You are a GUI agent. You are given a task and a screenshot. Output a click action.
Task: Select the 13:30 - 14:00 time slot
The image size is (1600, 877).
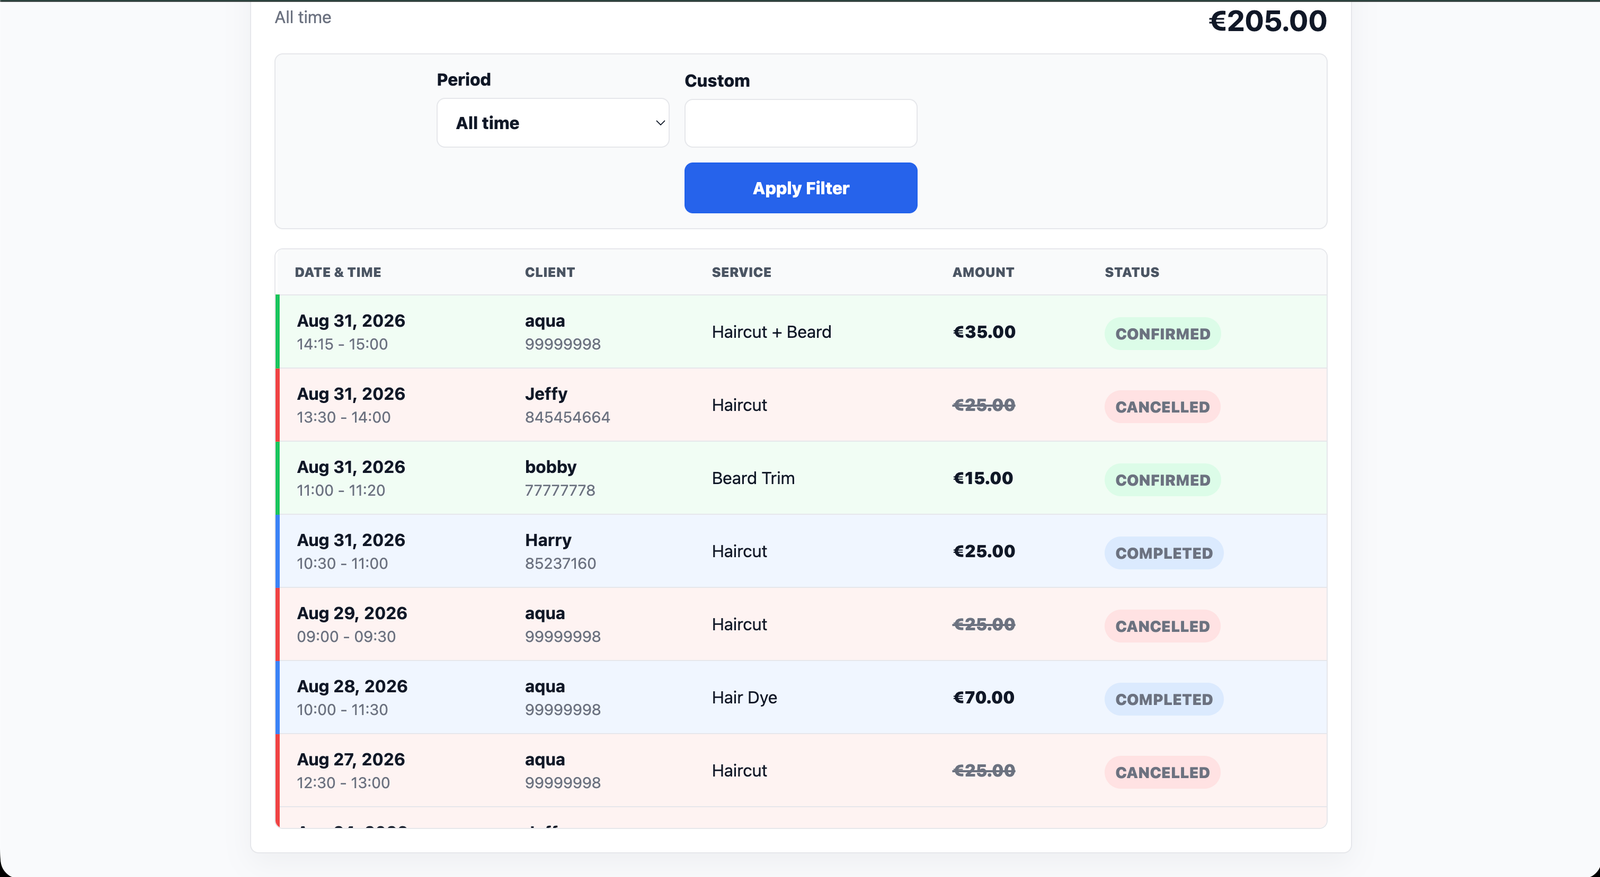tap(344, 417)
